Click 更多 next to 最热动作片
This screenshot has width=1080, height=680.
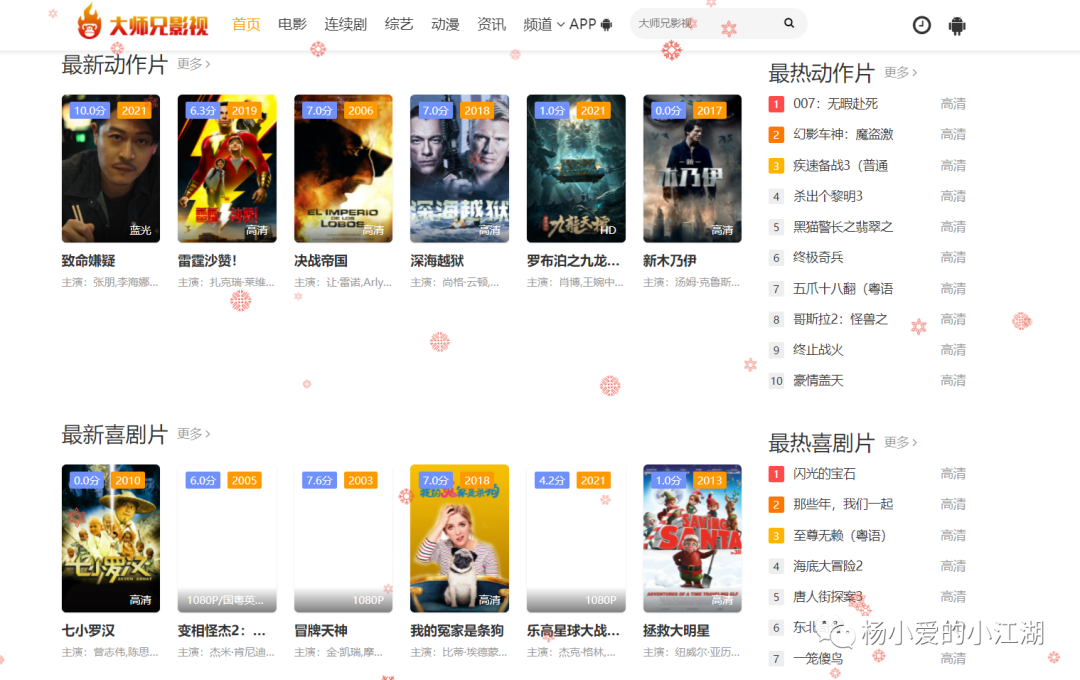900,72
